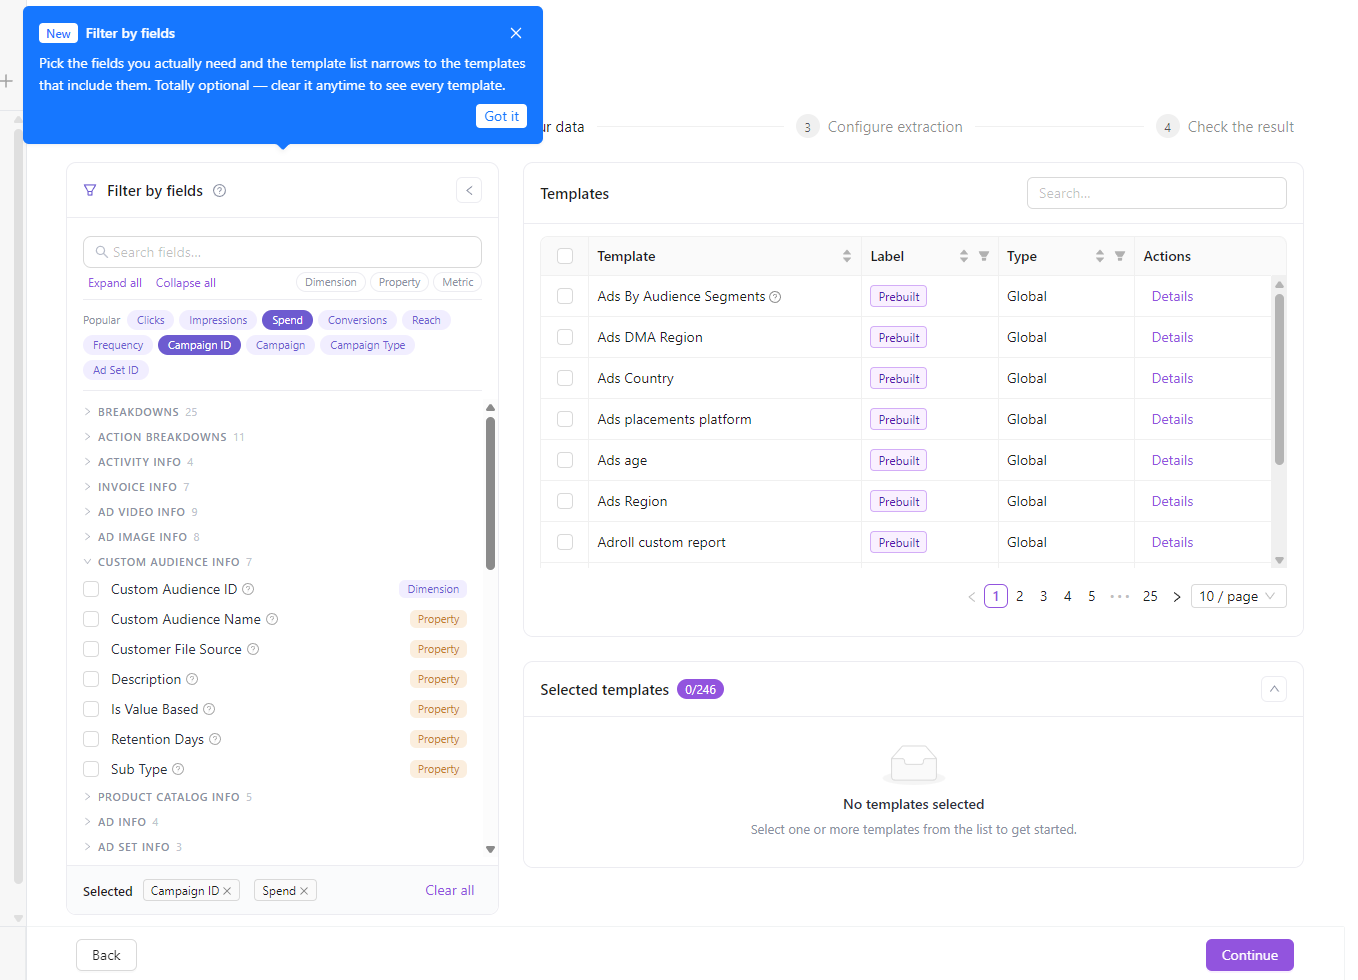Screen dimensions: 1358x980
Task: Expand the AD SET INFO group
Action: (133, 847)
